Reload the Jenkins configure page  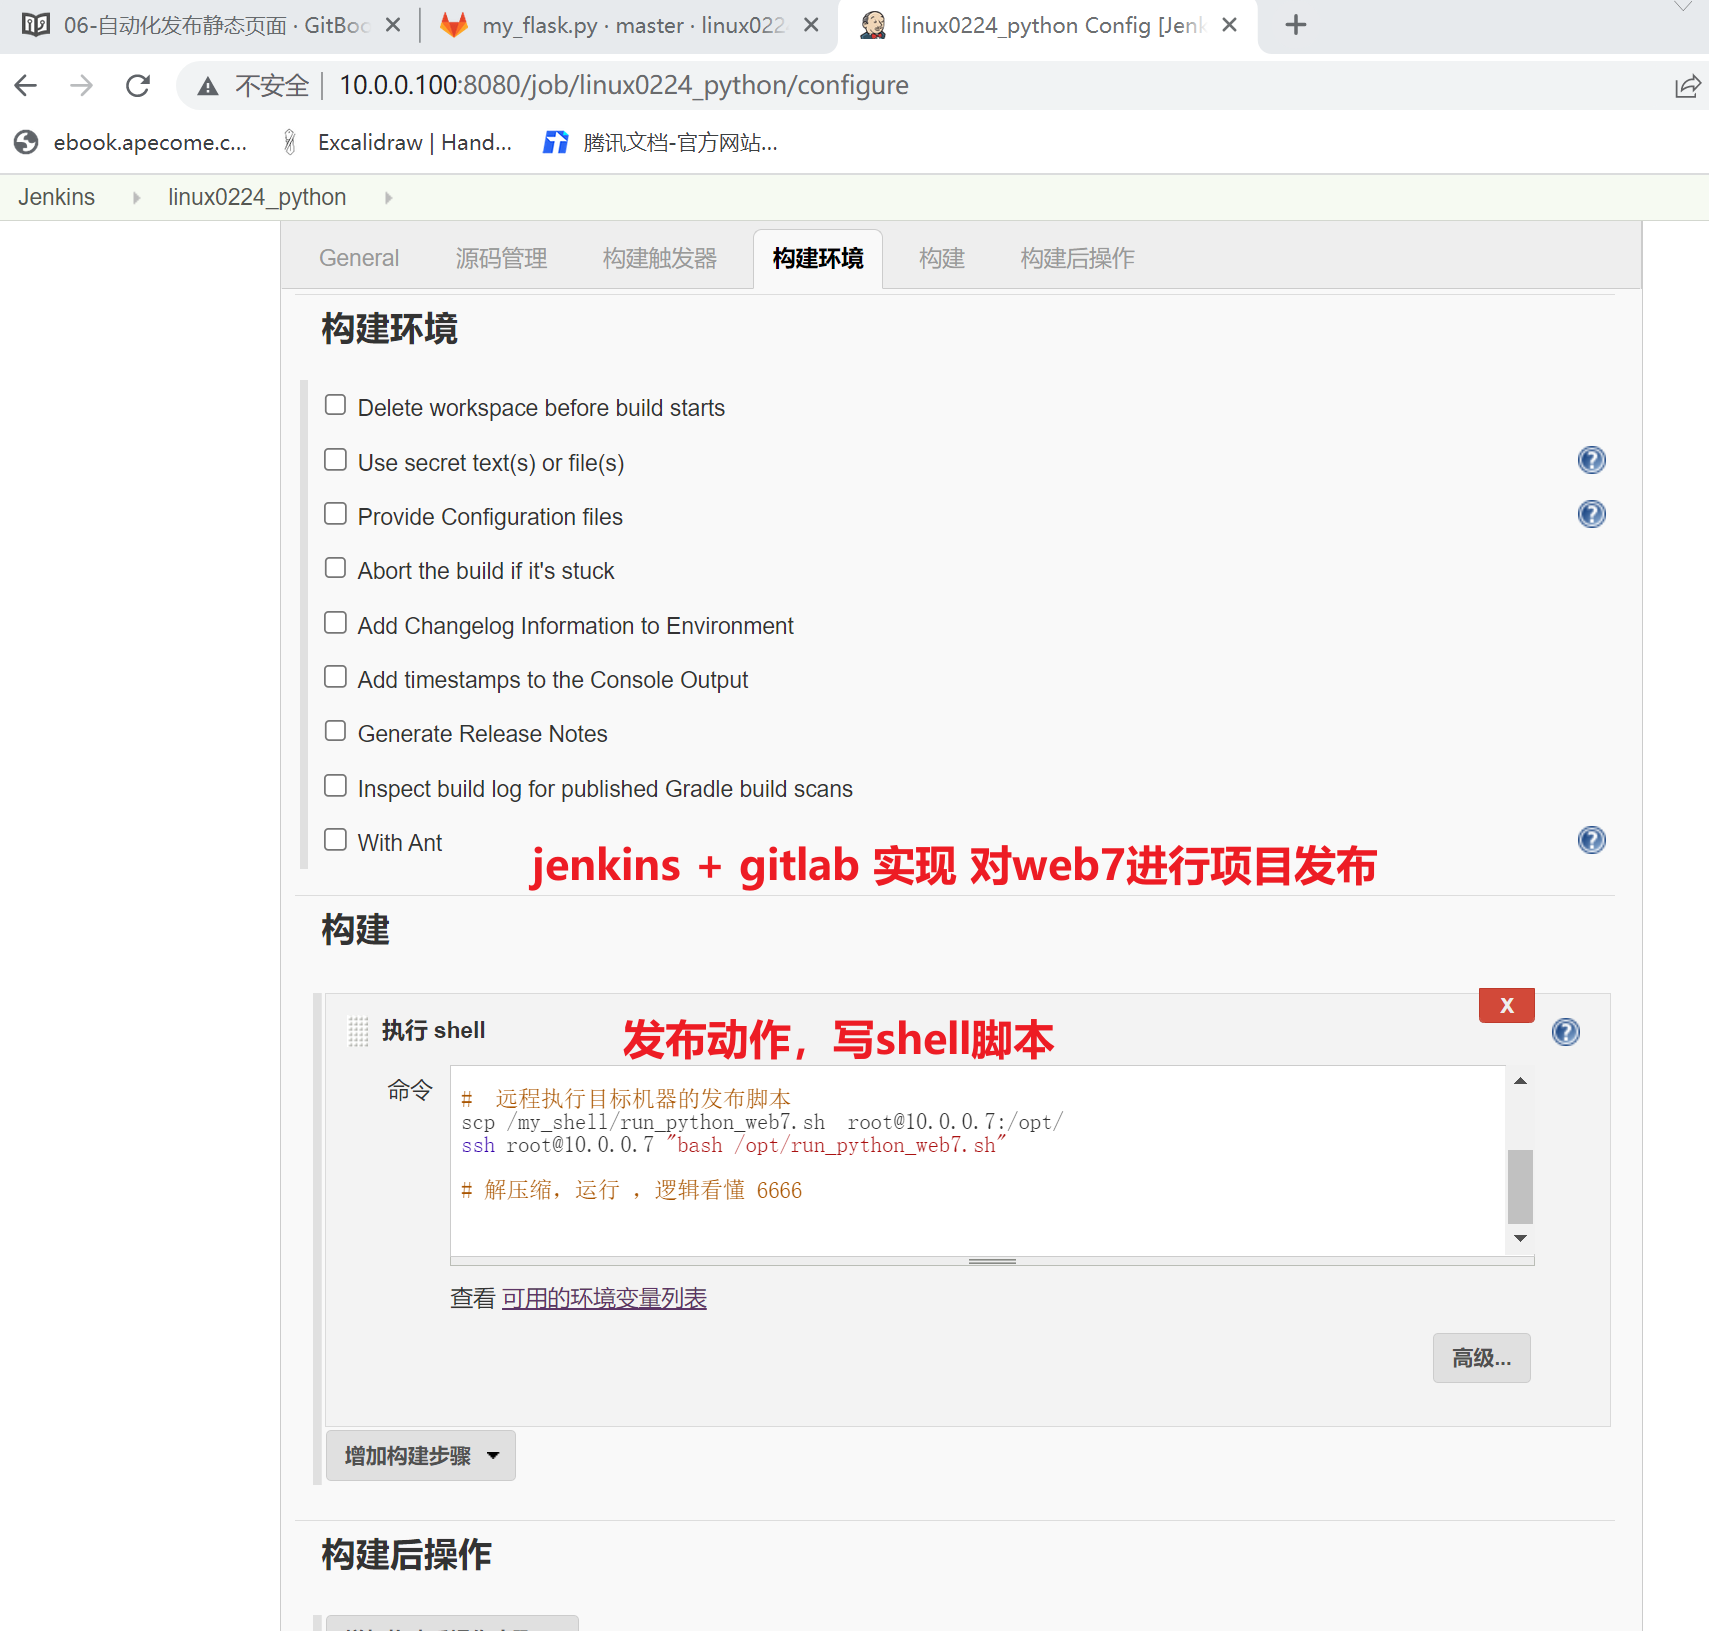[138, 86]
